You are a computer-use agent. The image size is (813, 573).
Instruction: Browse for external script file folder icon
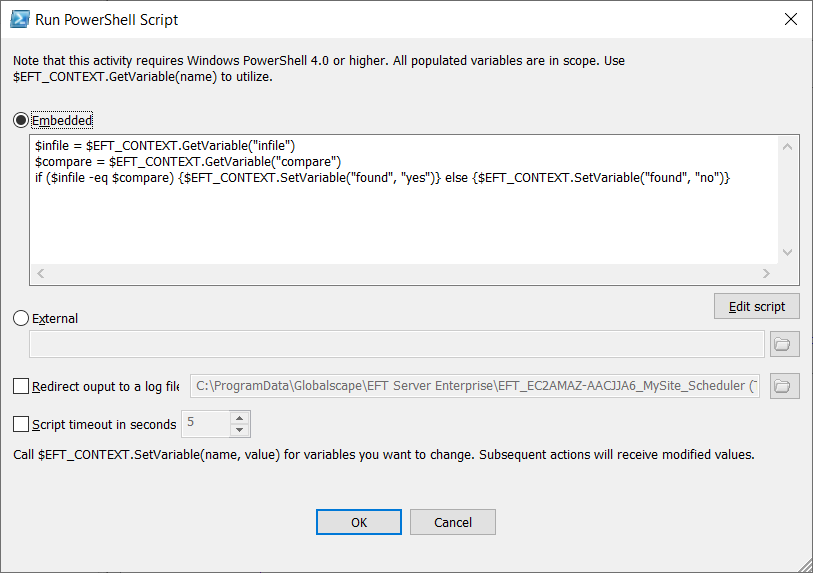(x=784, y=344)
